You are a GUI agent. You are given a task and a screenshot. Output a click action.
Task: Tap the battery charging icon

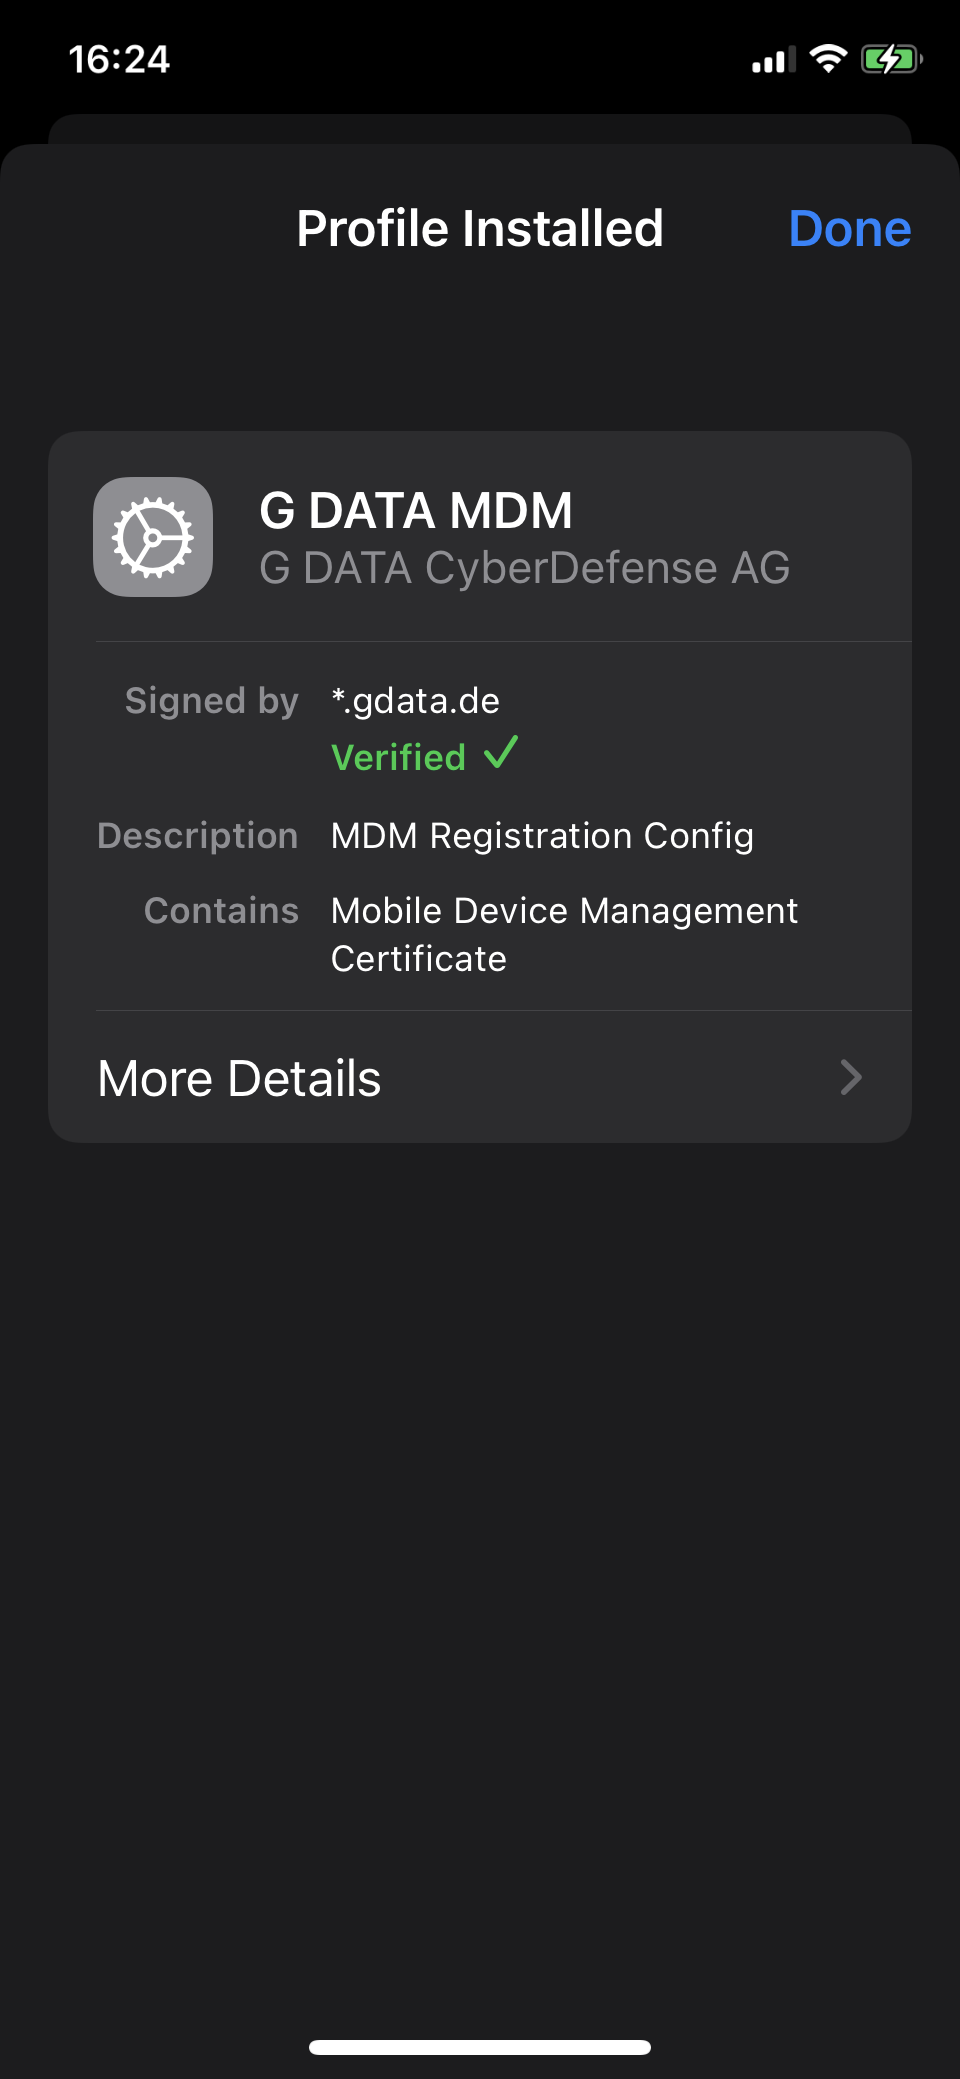tap(891, 59)
